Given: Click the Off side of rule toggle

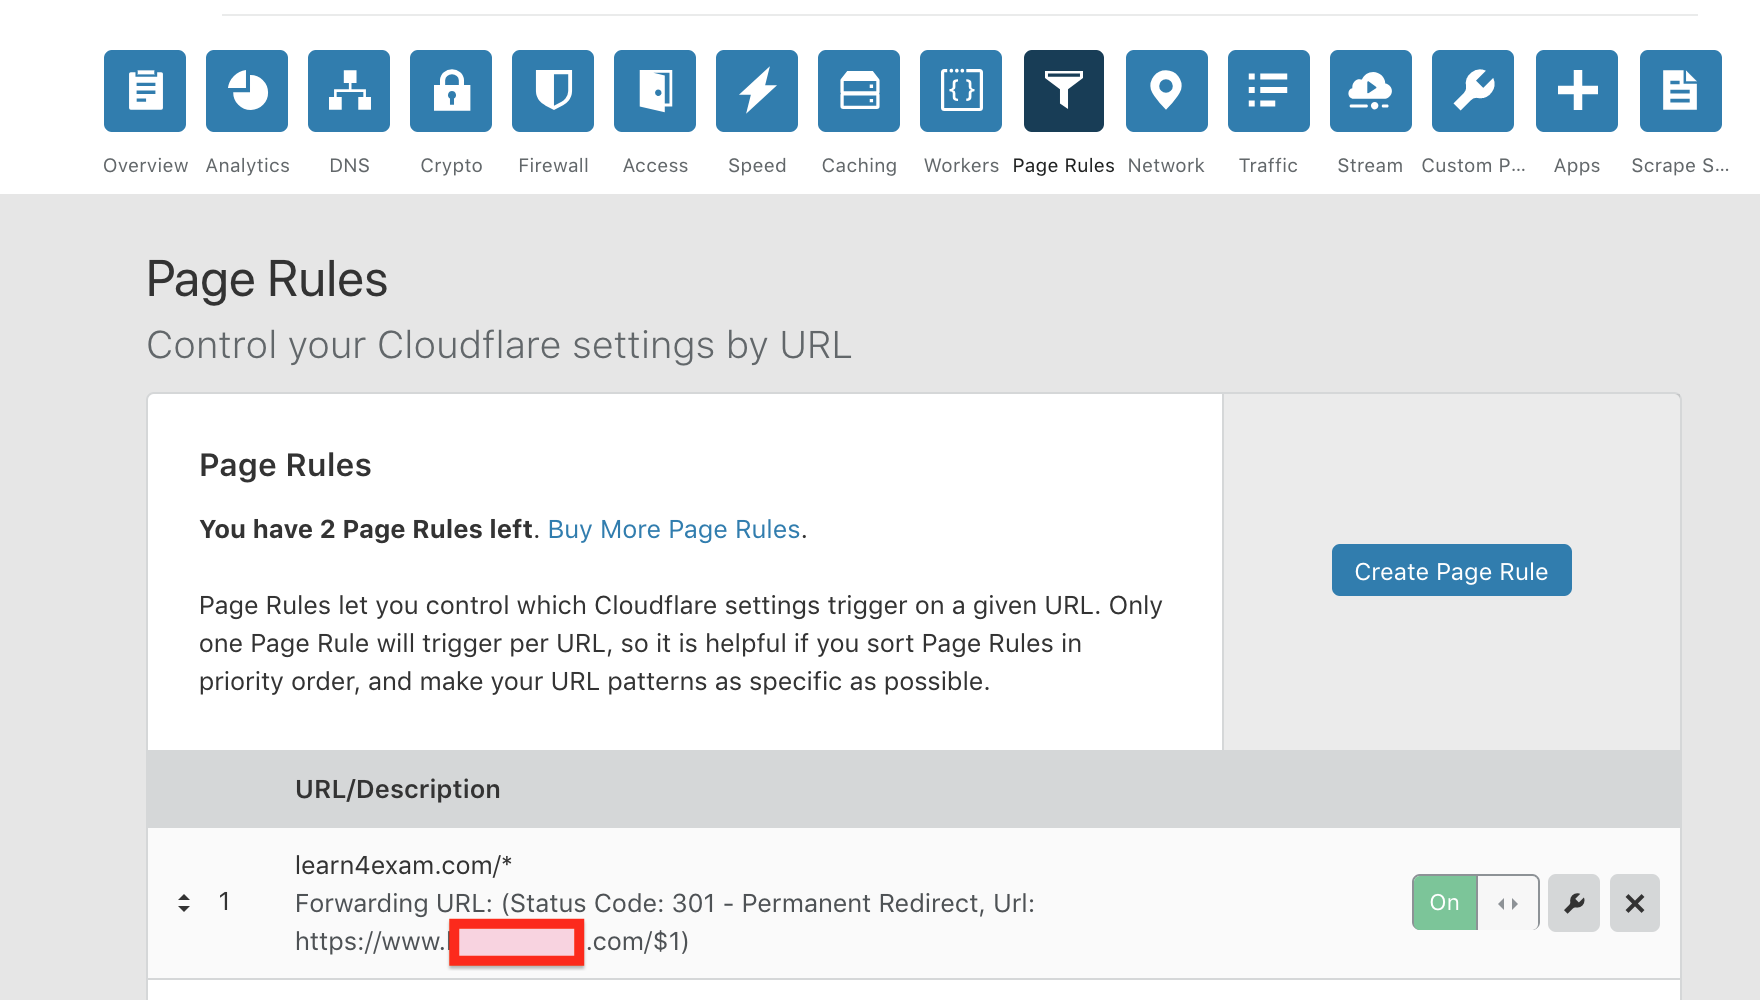Looking at the screenshot, I should (1508, 903).
